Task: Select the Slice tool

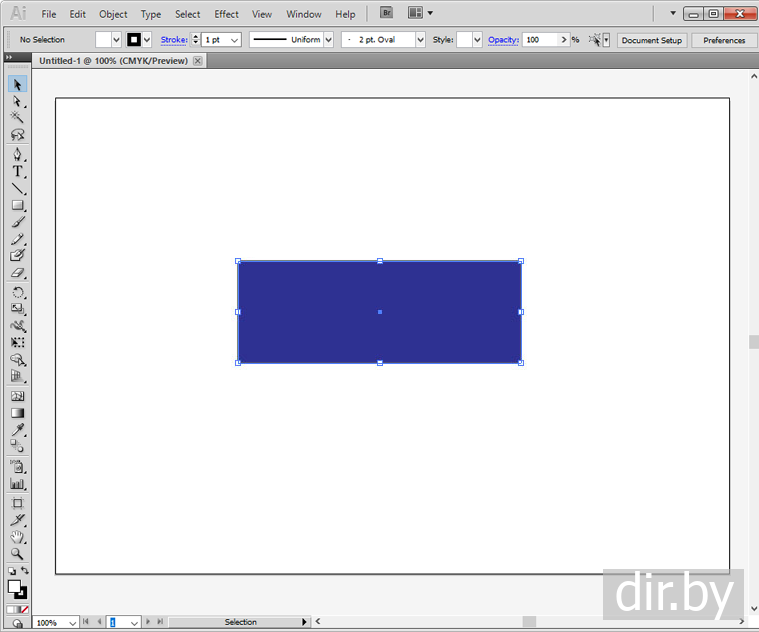Action: 17,520
